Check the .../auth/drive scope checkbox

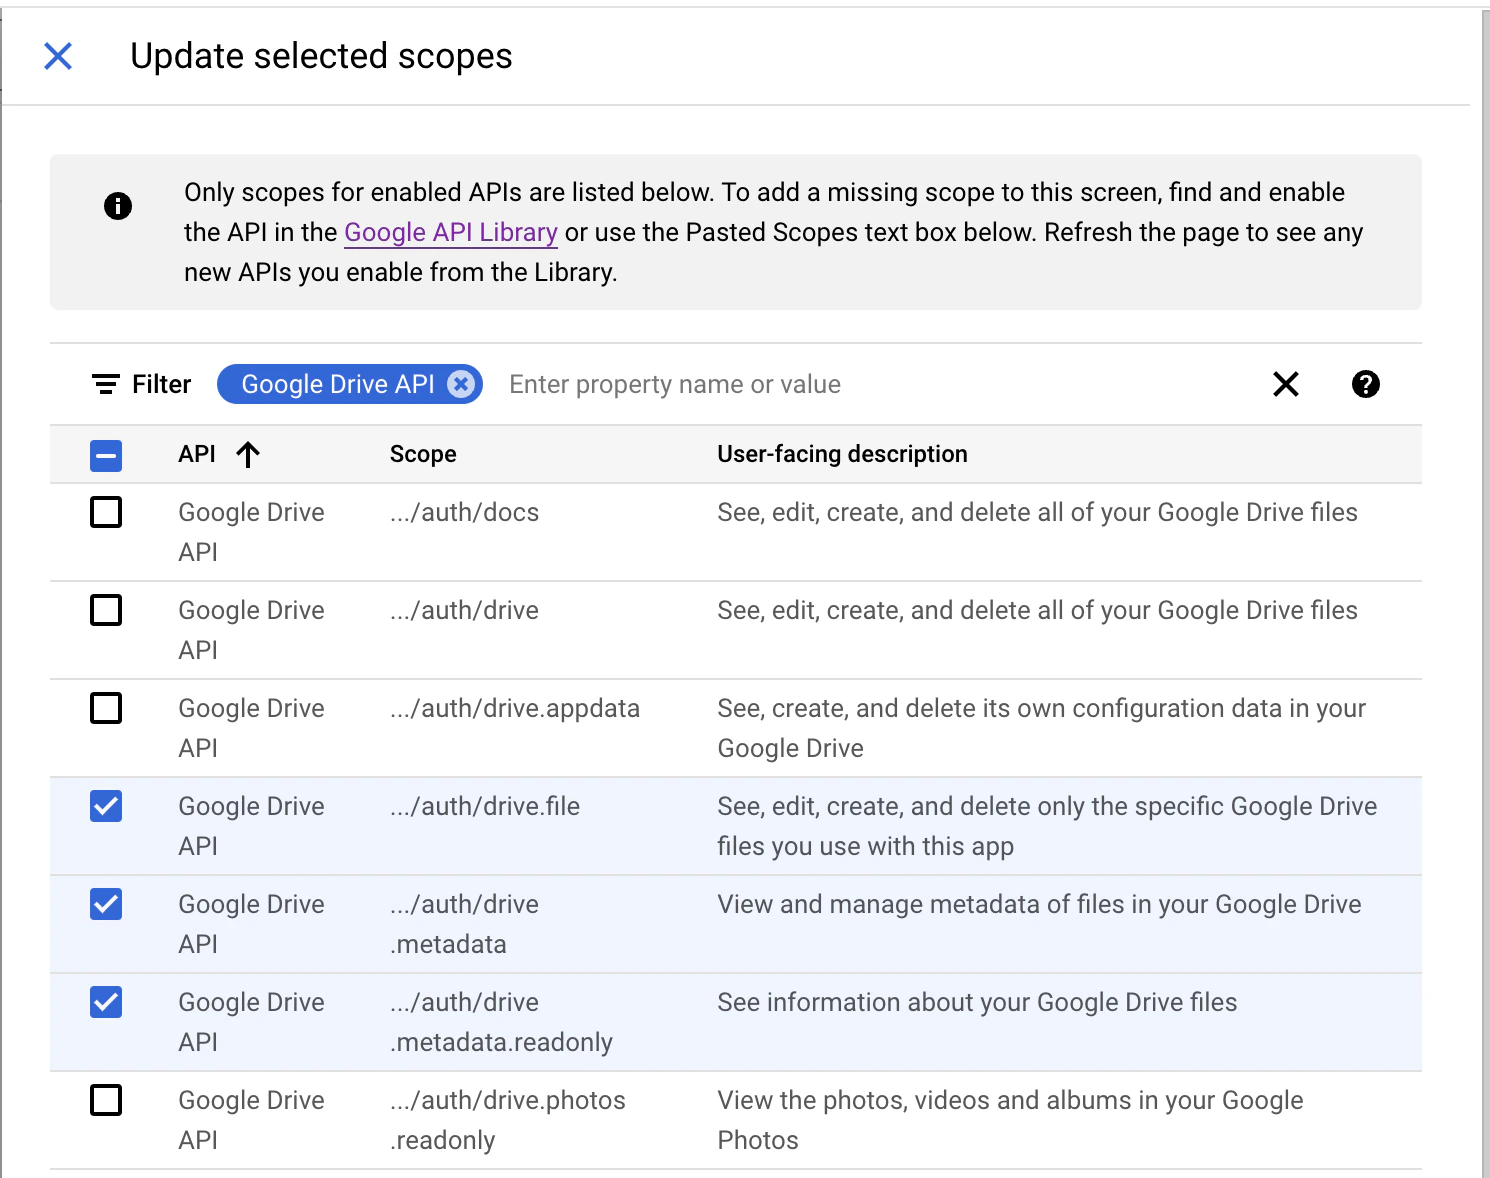tap(106, 610)
